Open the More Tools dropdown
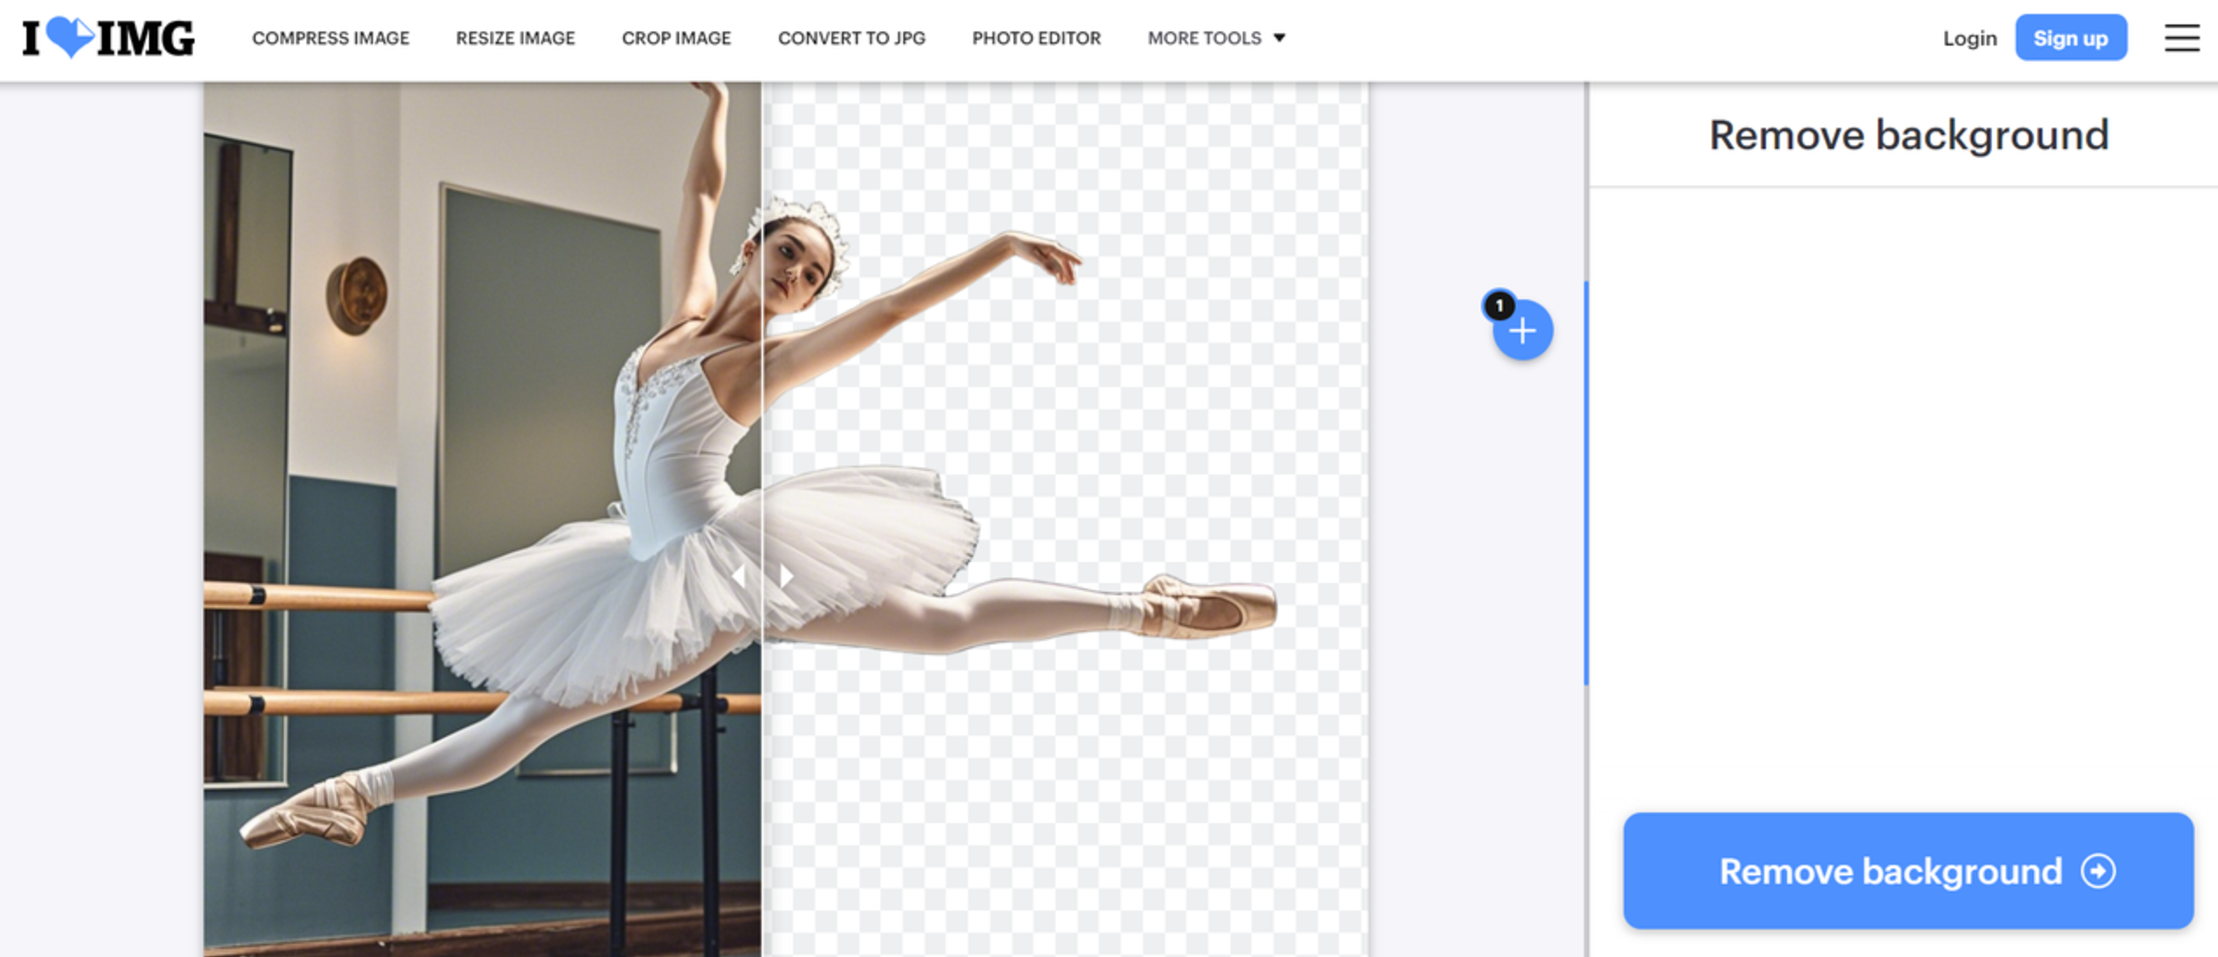The width and height of the screenshot is (2218, 957). [x=1215, y=38]
